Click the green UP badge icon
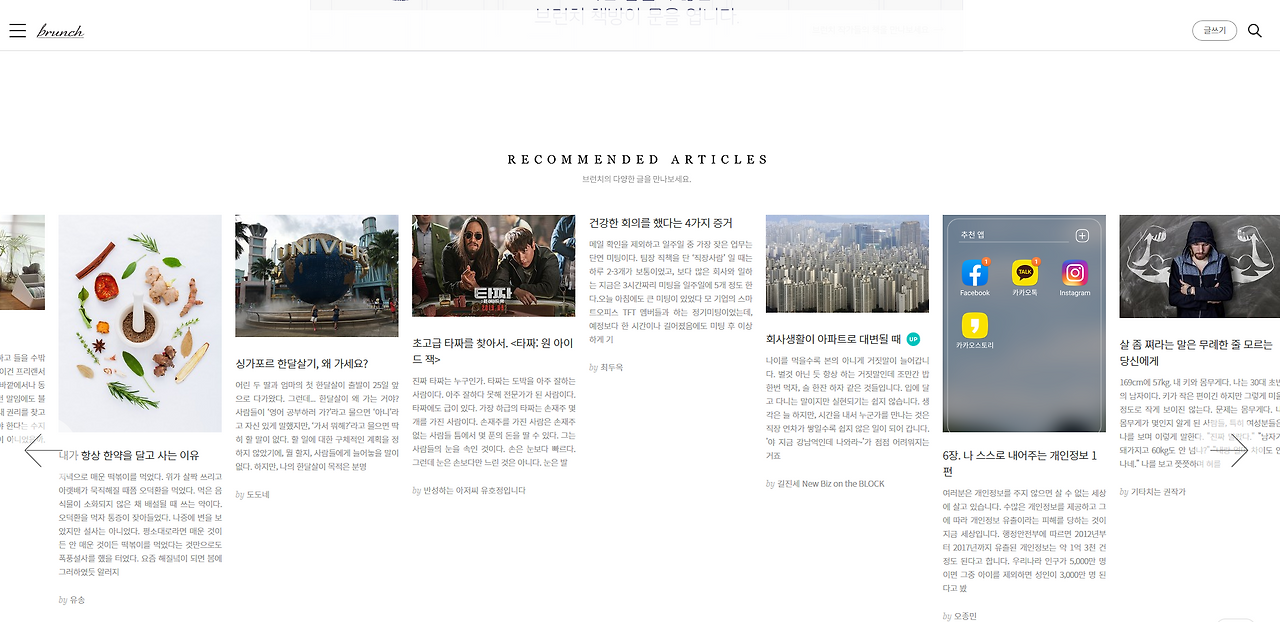1280x622 pixels. click(913, 339)
